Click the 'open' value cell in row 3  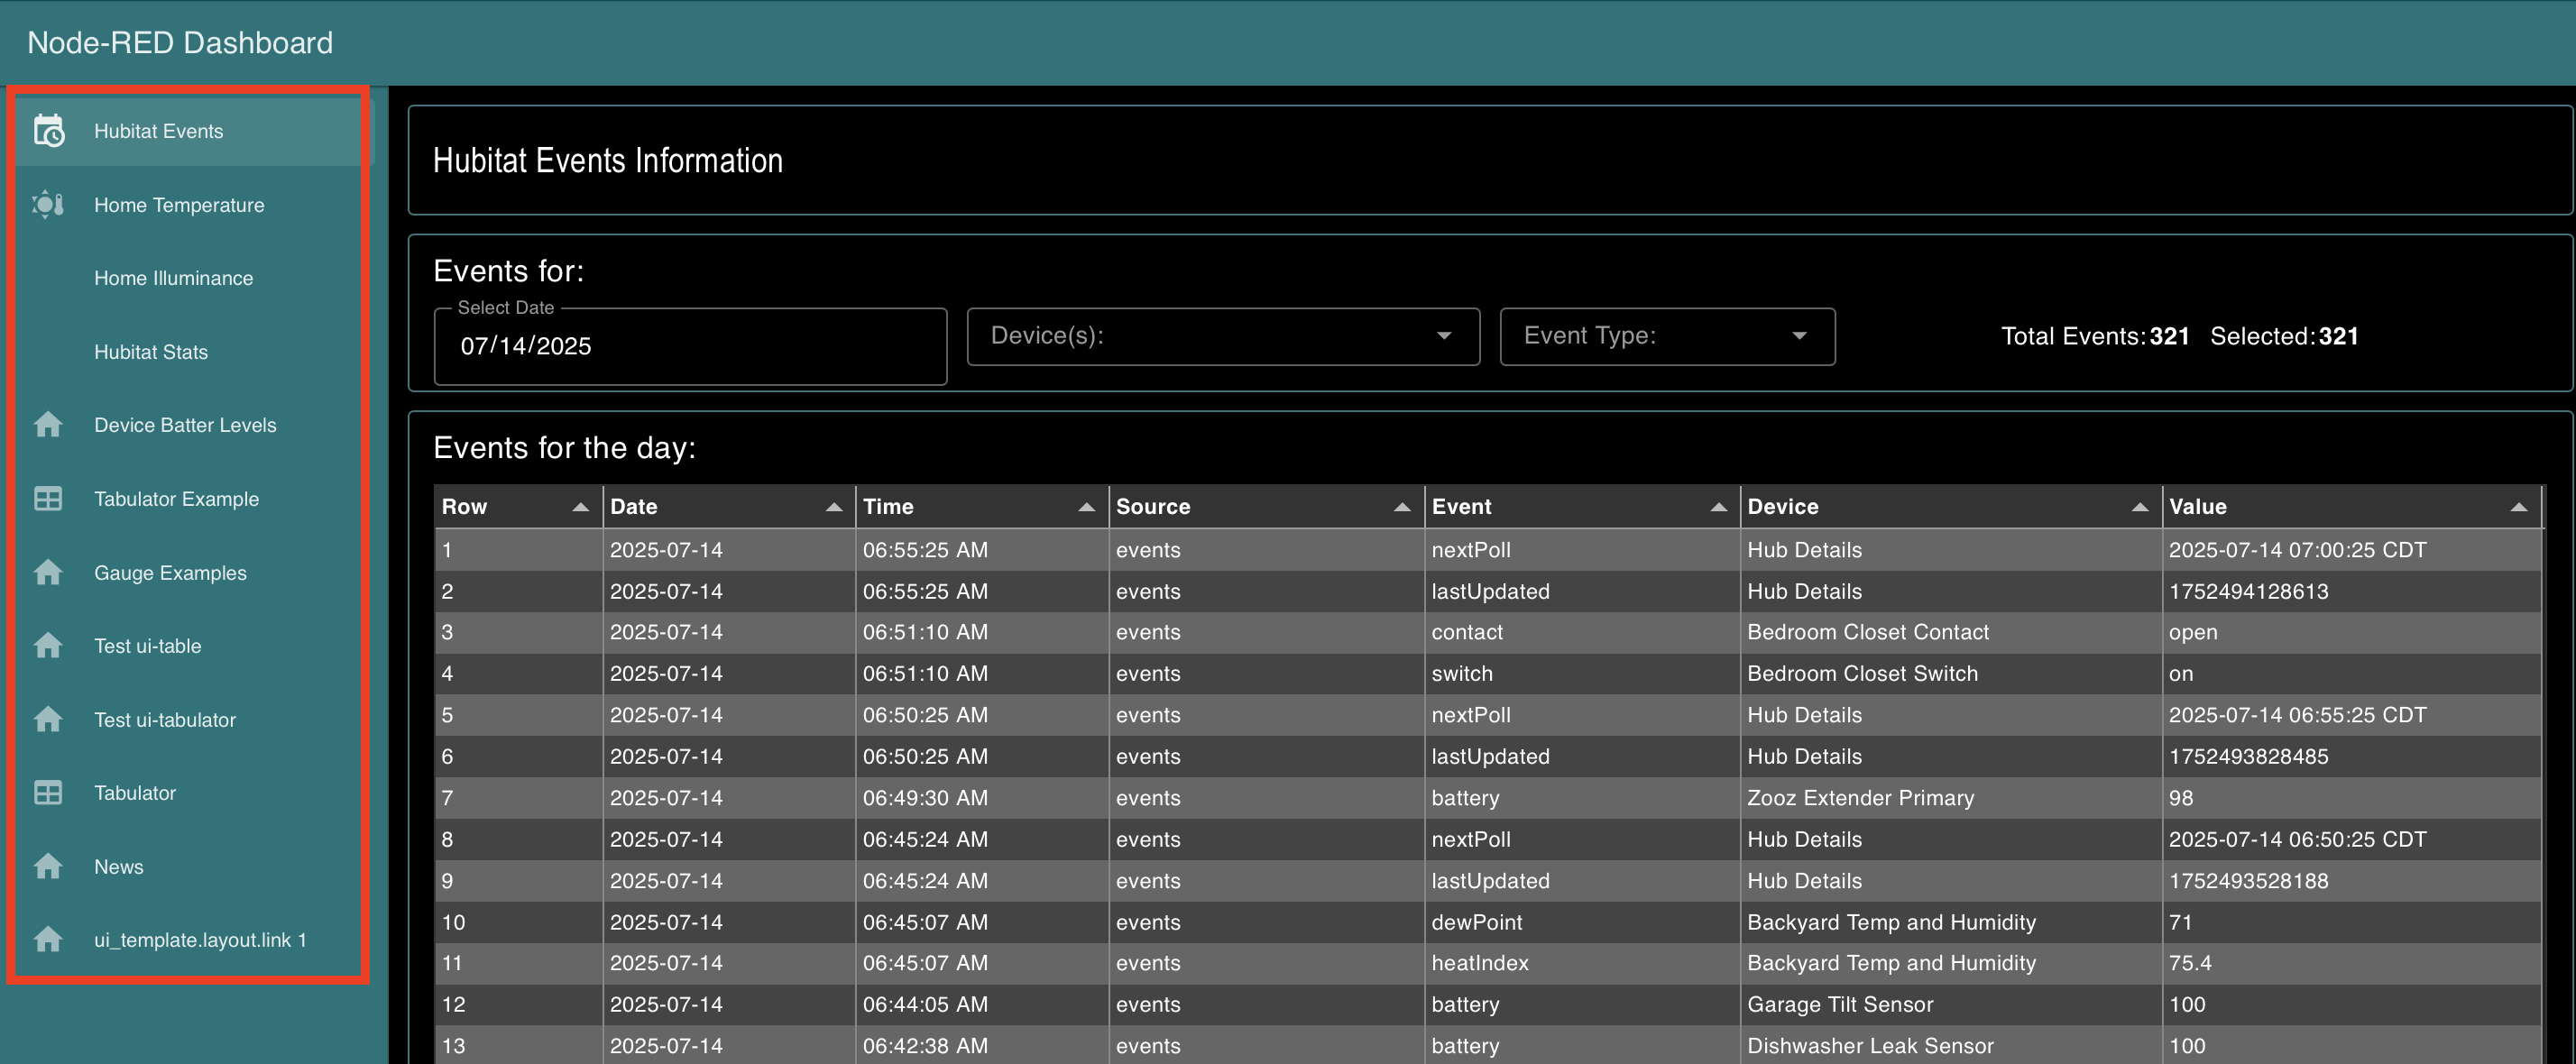(2351, 632)
